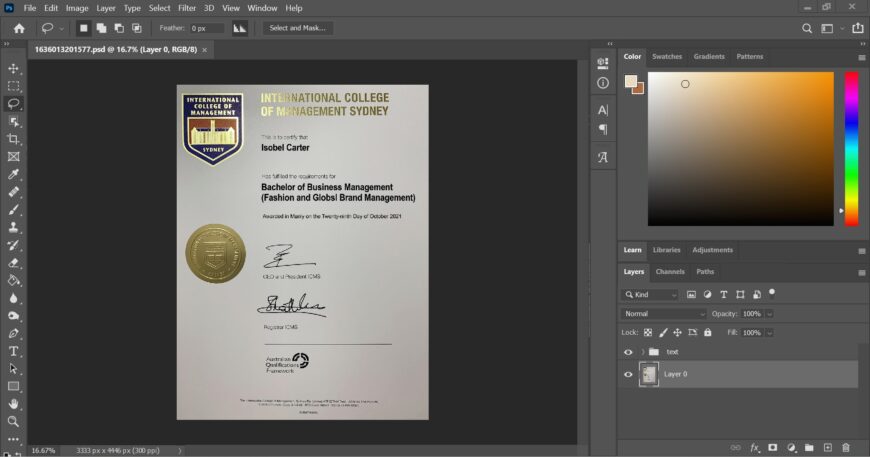Image resolution: width=870 pixels, height=457 pixels.
Task: Open the Opacity slider dropdown
Action: [770, 314]
